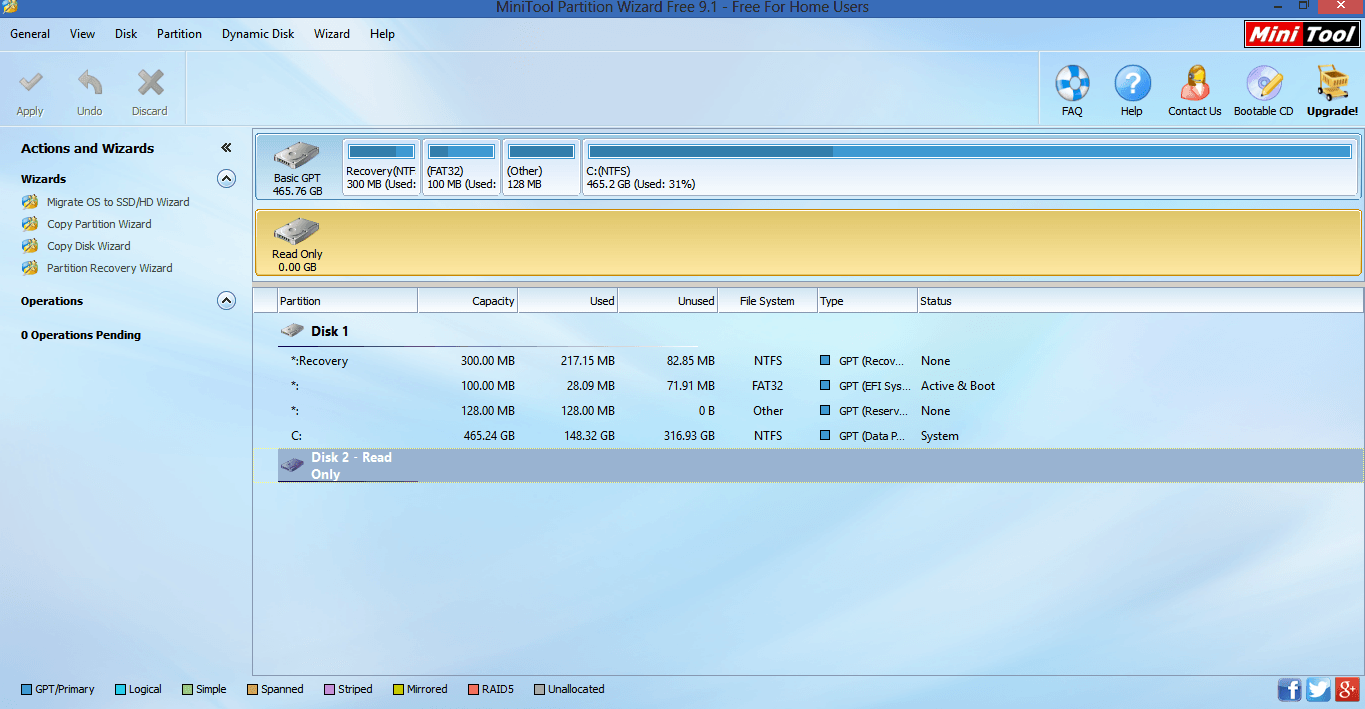
Task: Click the Discard icon
Action: coord(149,89)
